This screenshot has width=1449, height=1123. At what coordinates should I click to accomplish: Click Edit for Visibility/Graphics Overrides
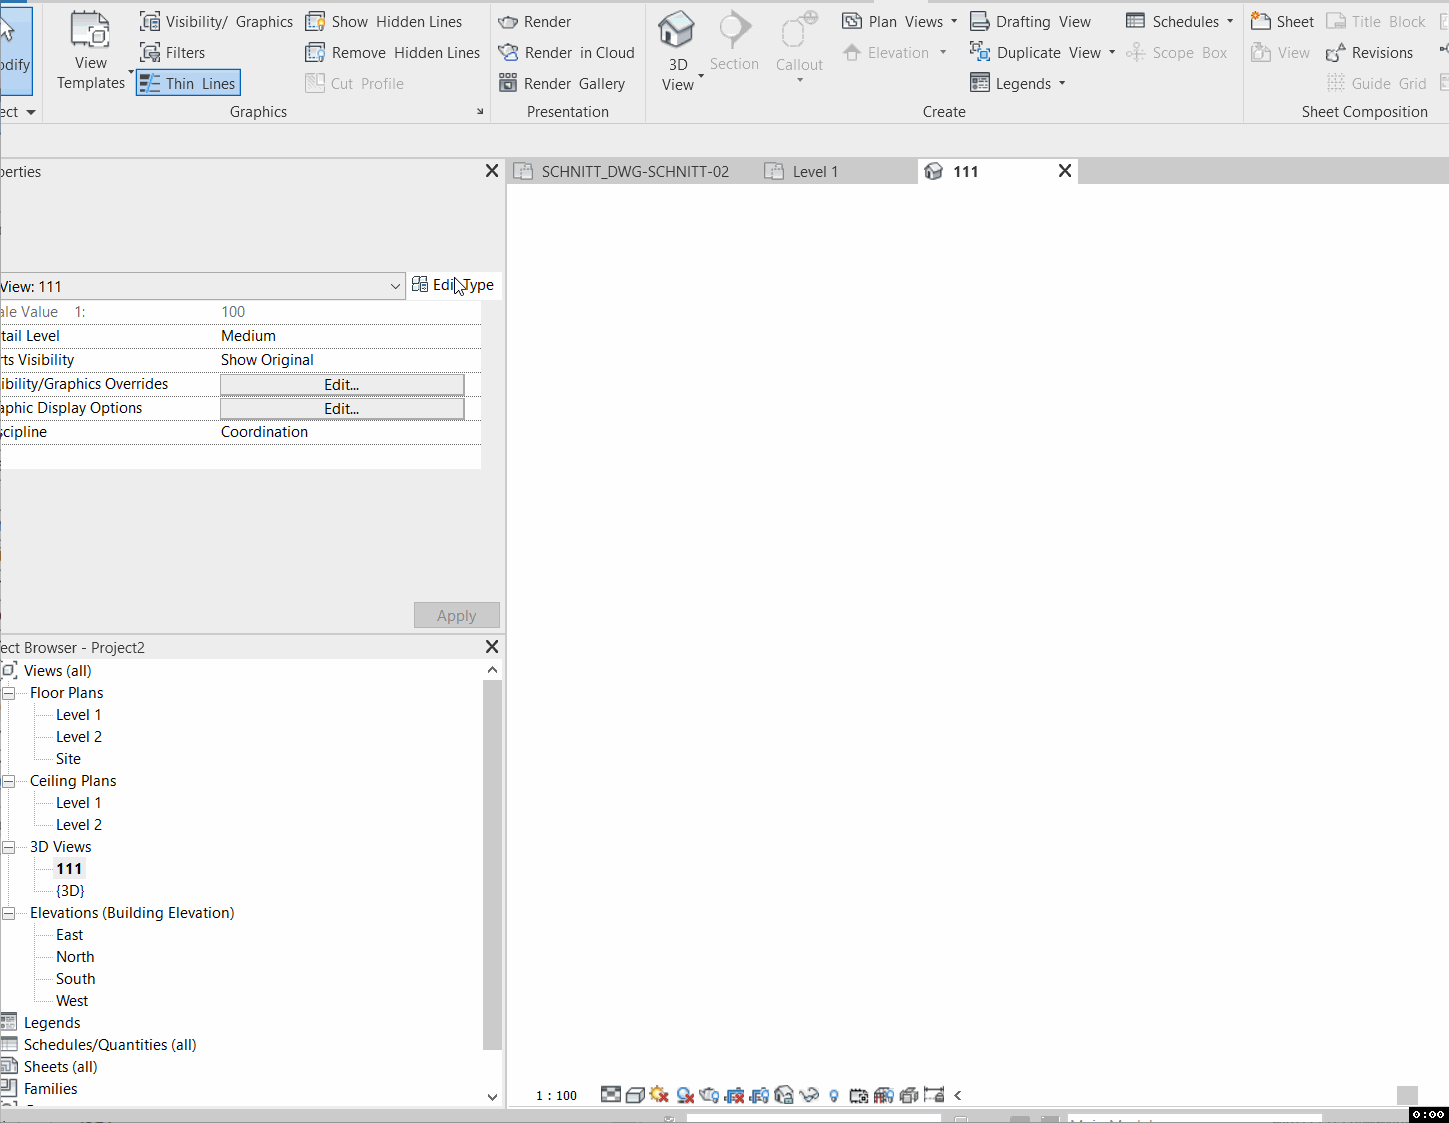tap(341, 384)
